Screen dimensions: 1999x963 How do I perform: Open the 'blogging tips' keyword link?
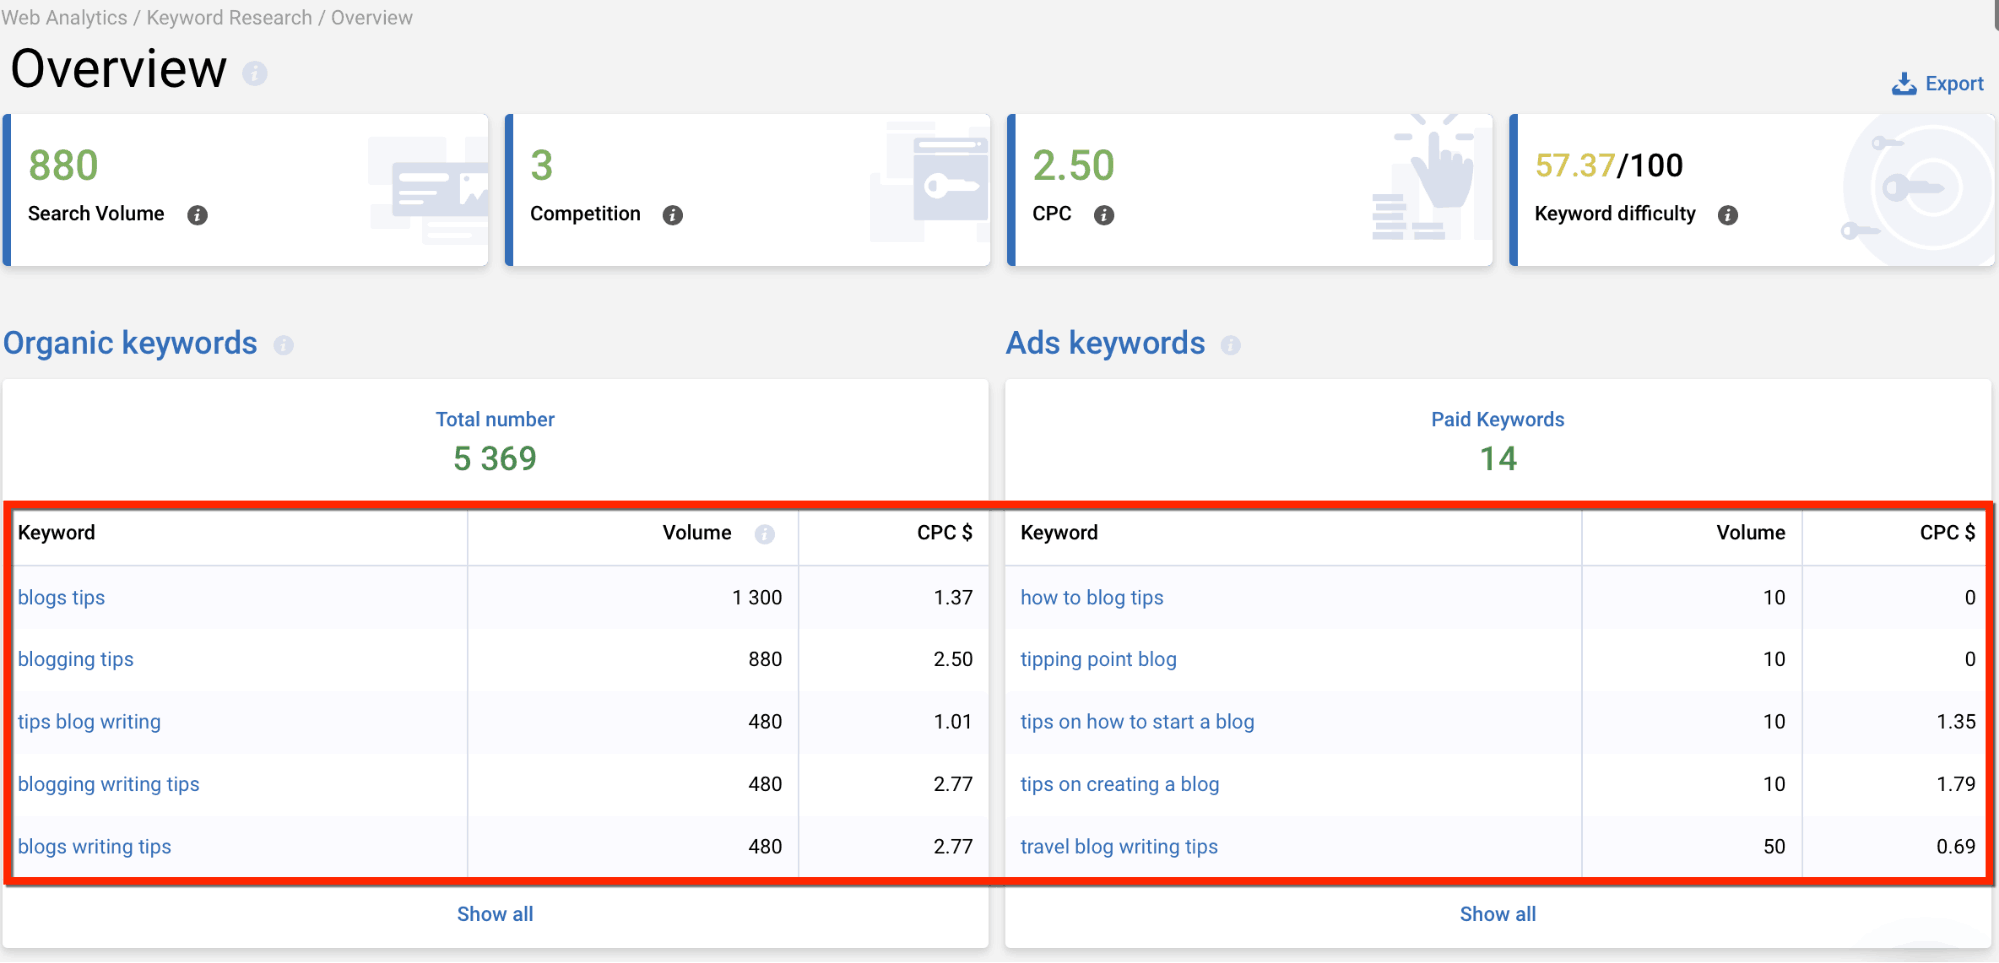(x=76, y=660)
